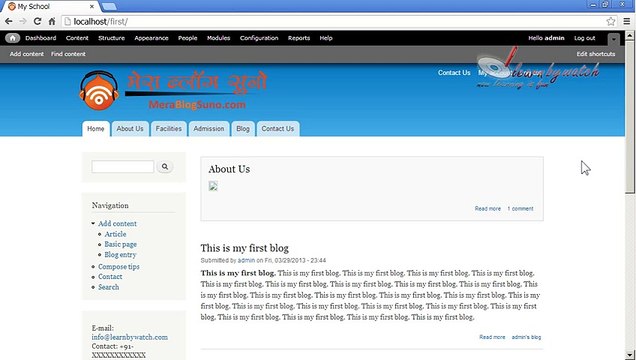Select the Facilities tab
Screen dimensions: 636x360
[169, 129]
